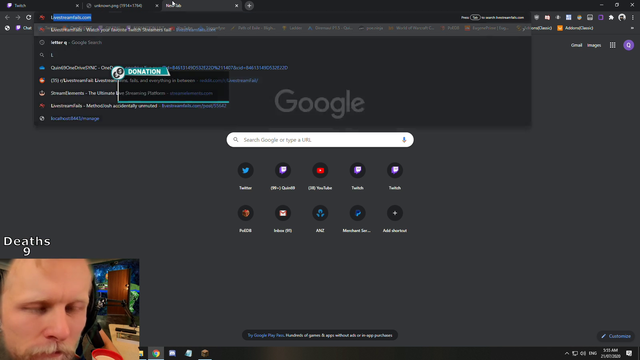Open a new tab with plus button
The width and height of the screenshot is (640, 360).
coord(249,6)
